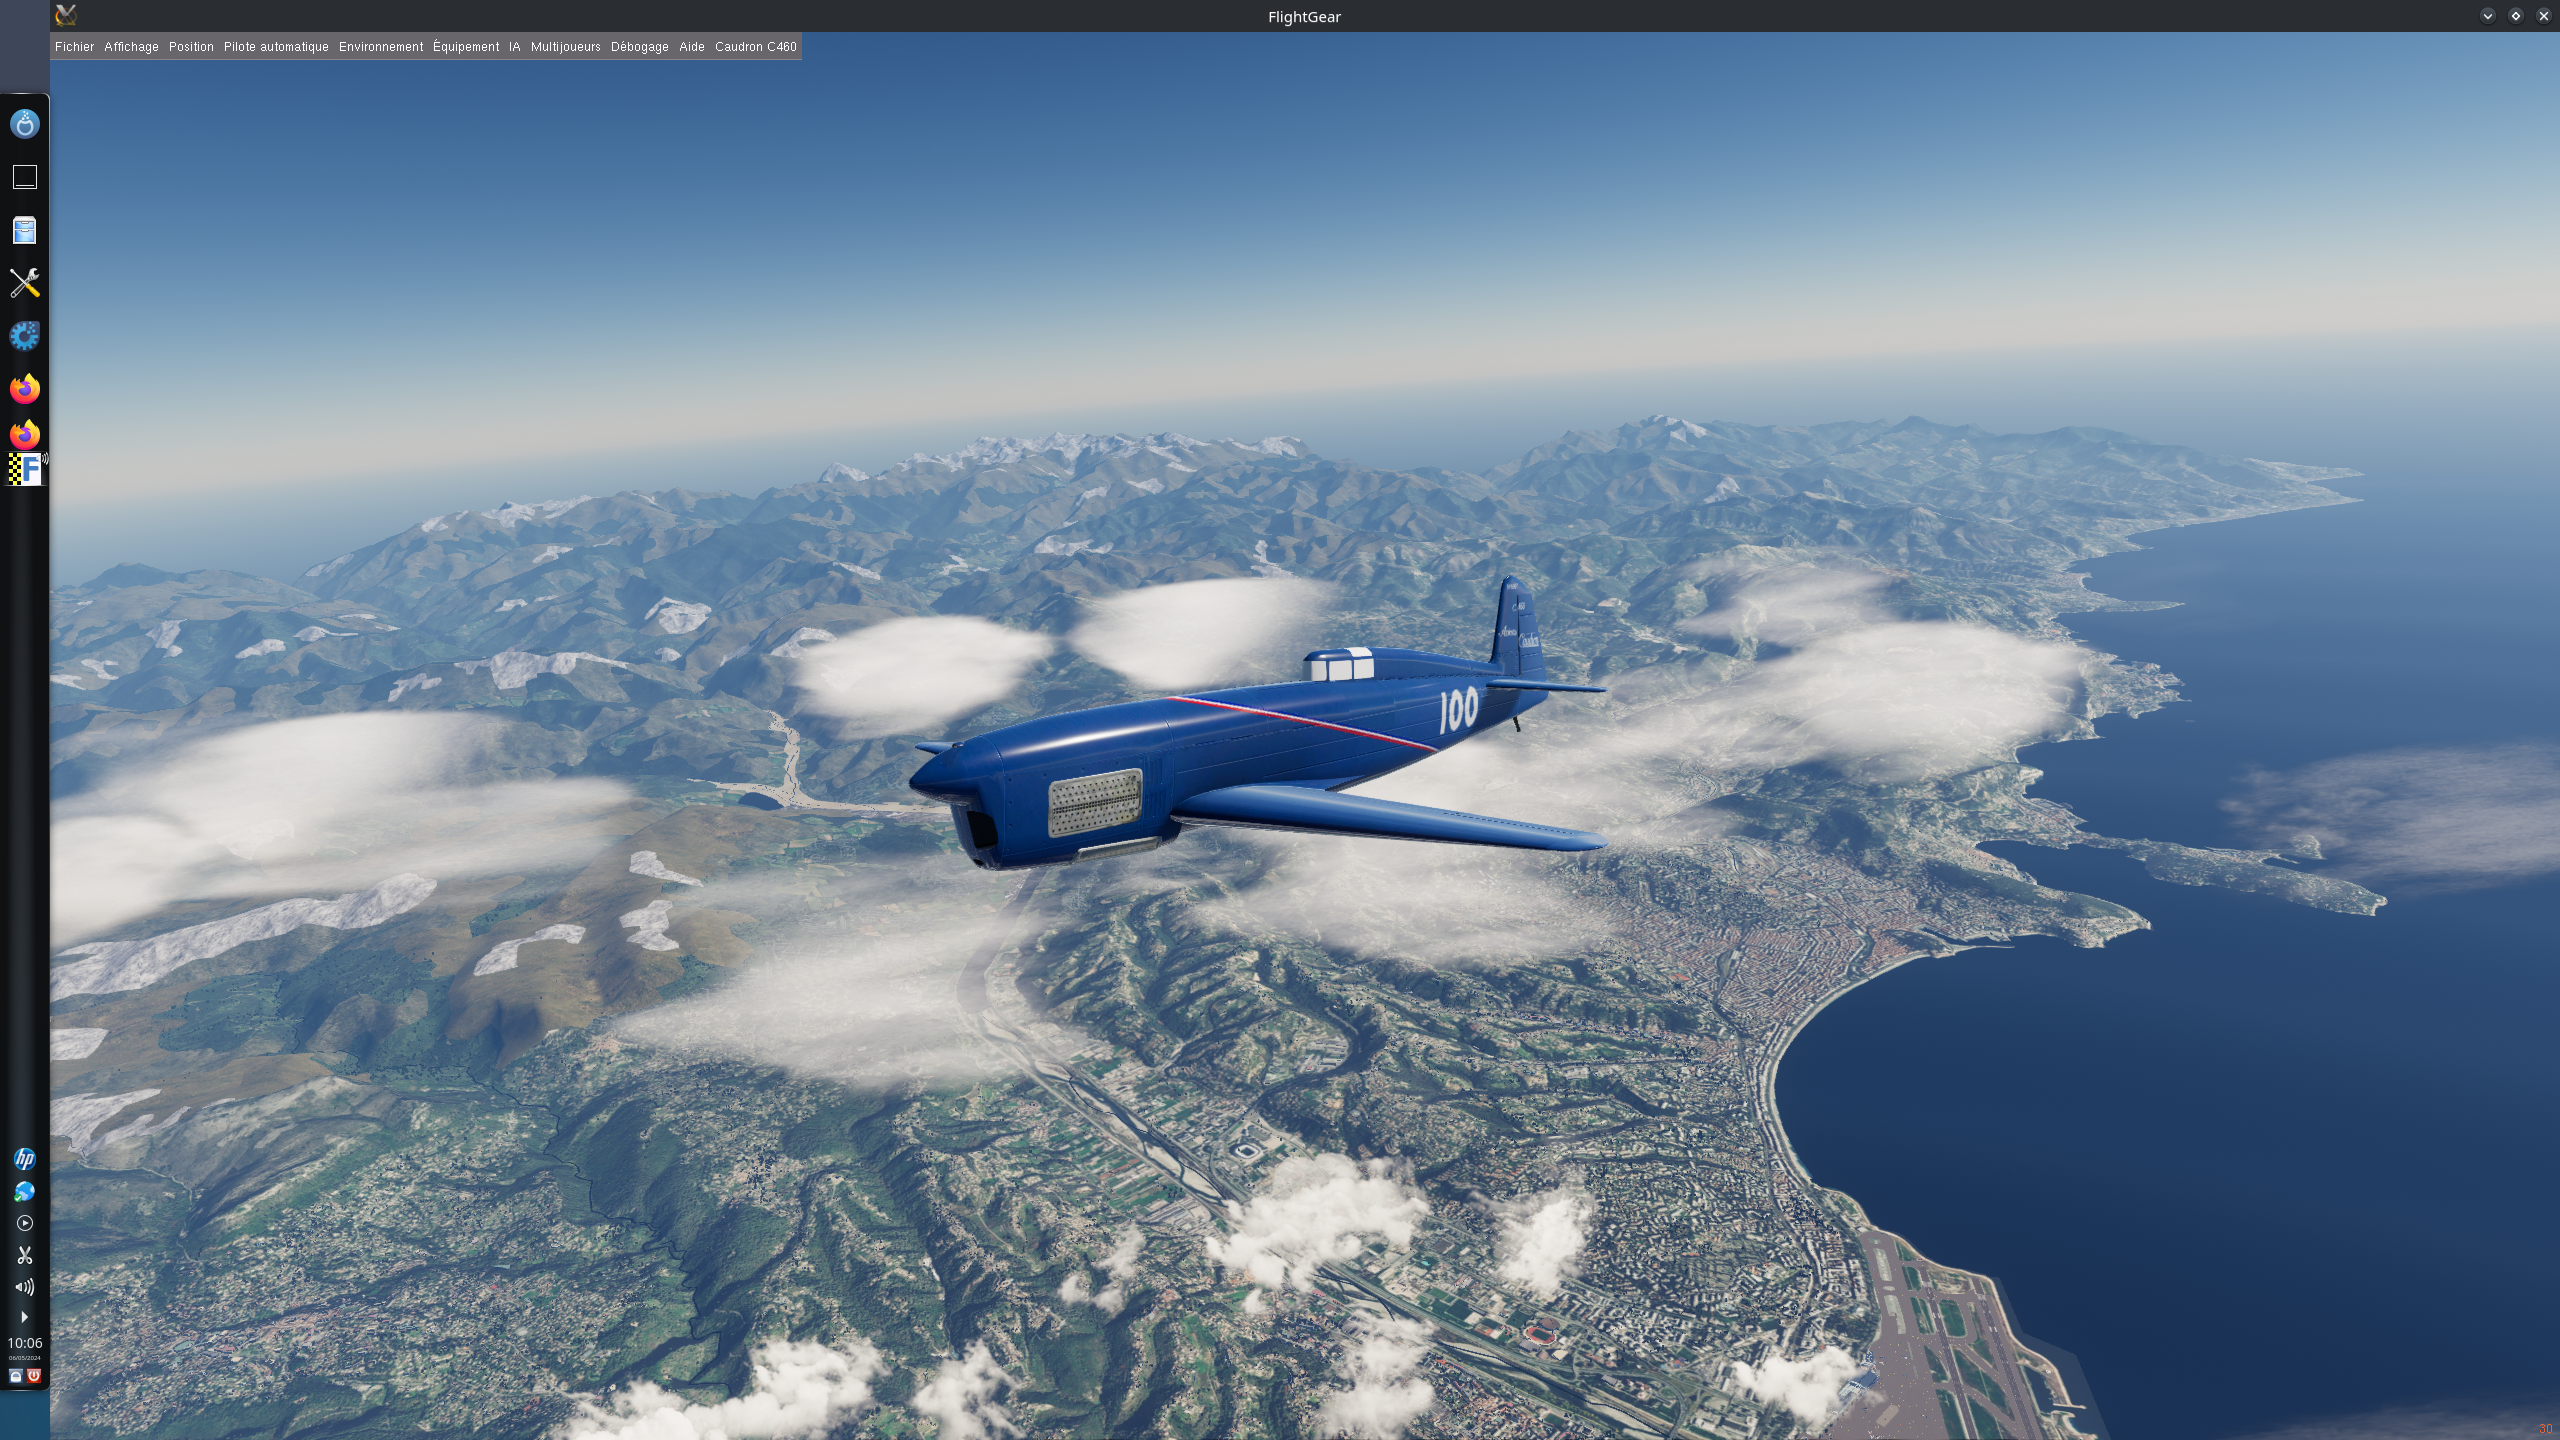The width and height of the screenshot is (2560, 1440).
Task: Open the Affichage menu
Action: coord(131,47)
